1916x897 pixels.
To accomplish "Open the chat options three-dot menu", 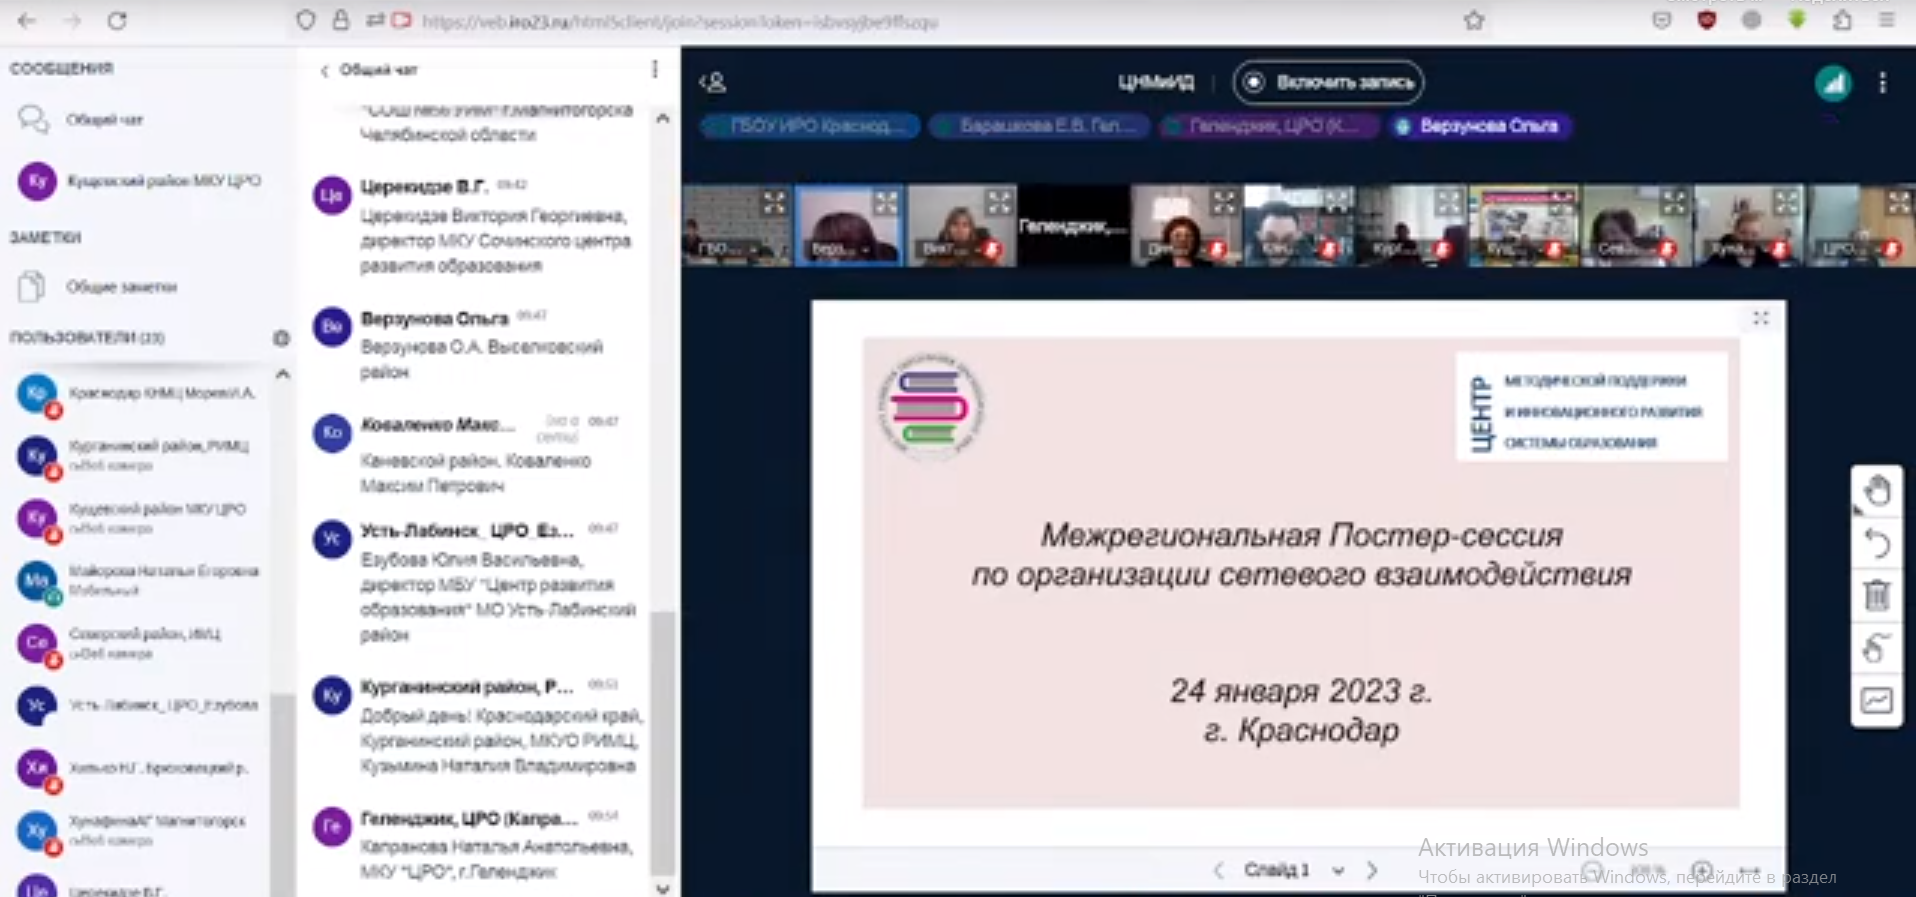I will point(655,69).
